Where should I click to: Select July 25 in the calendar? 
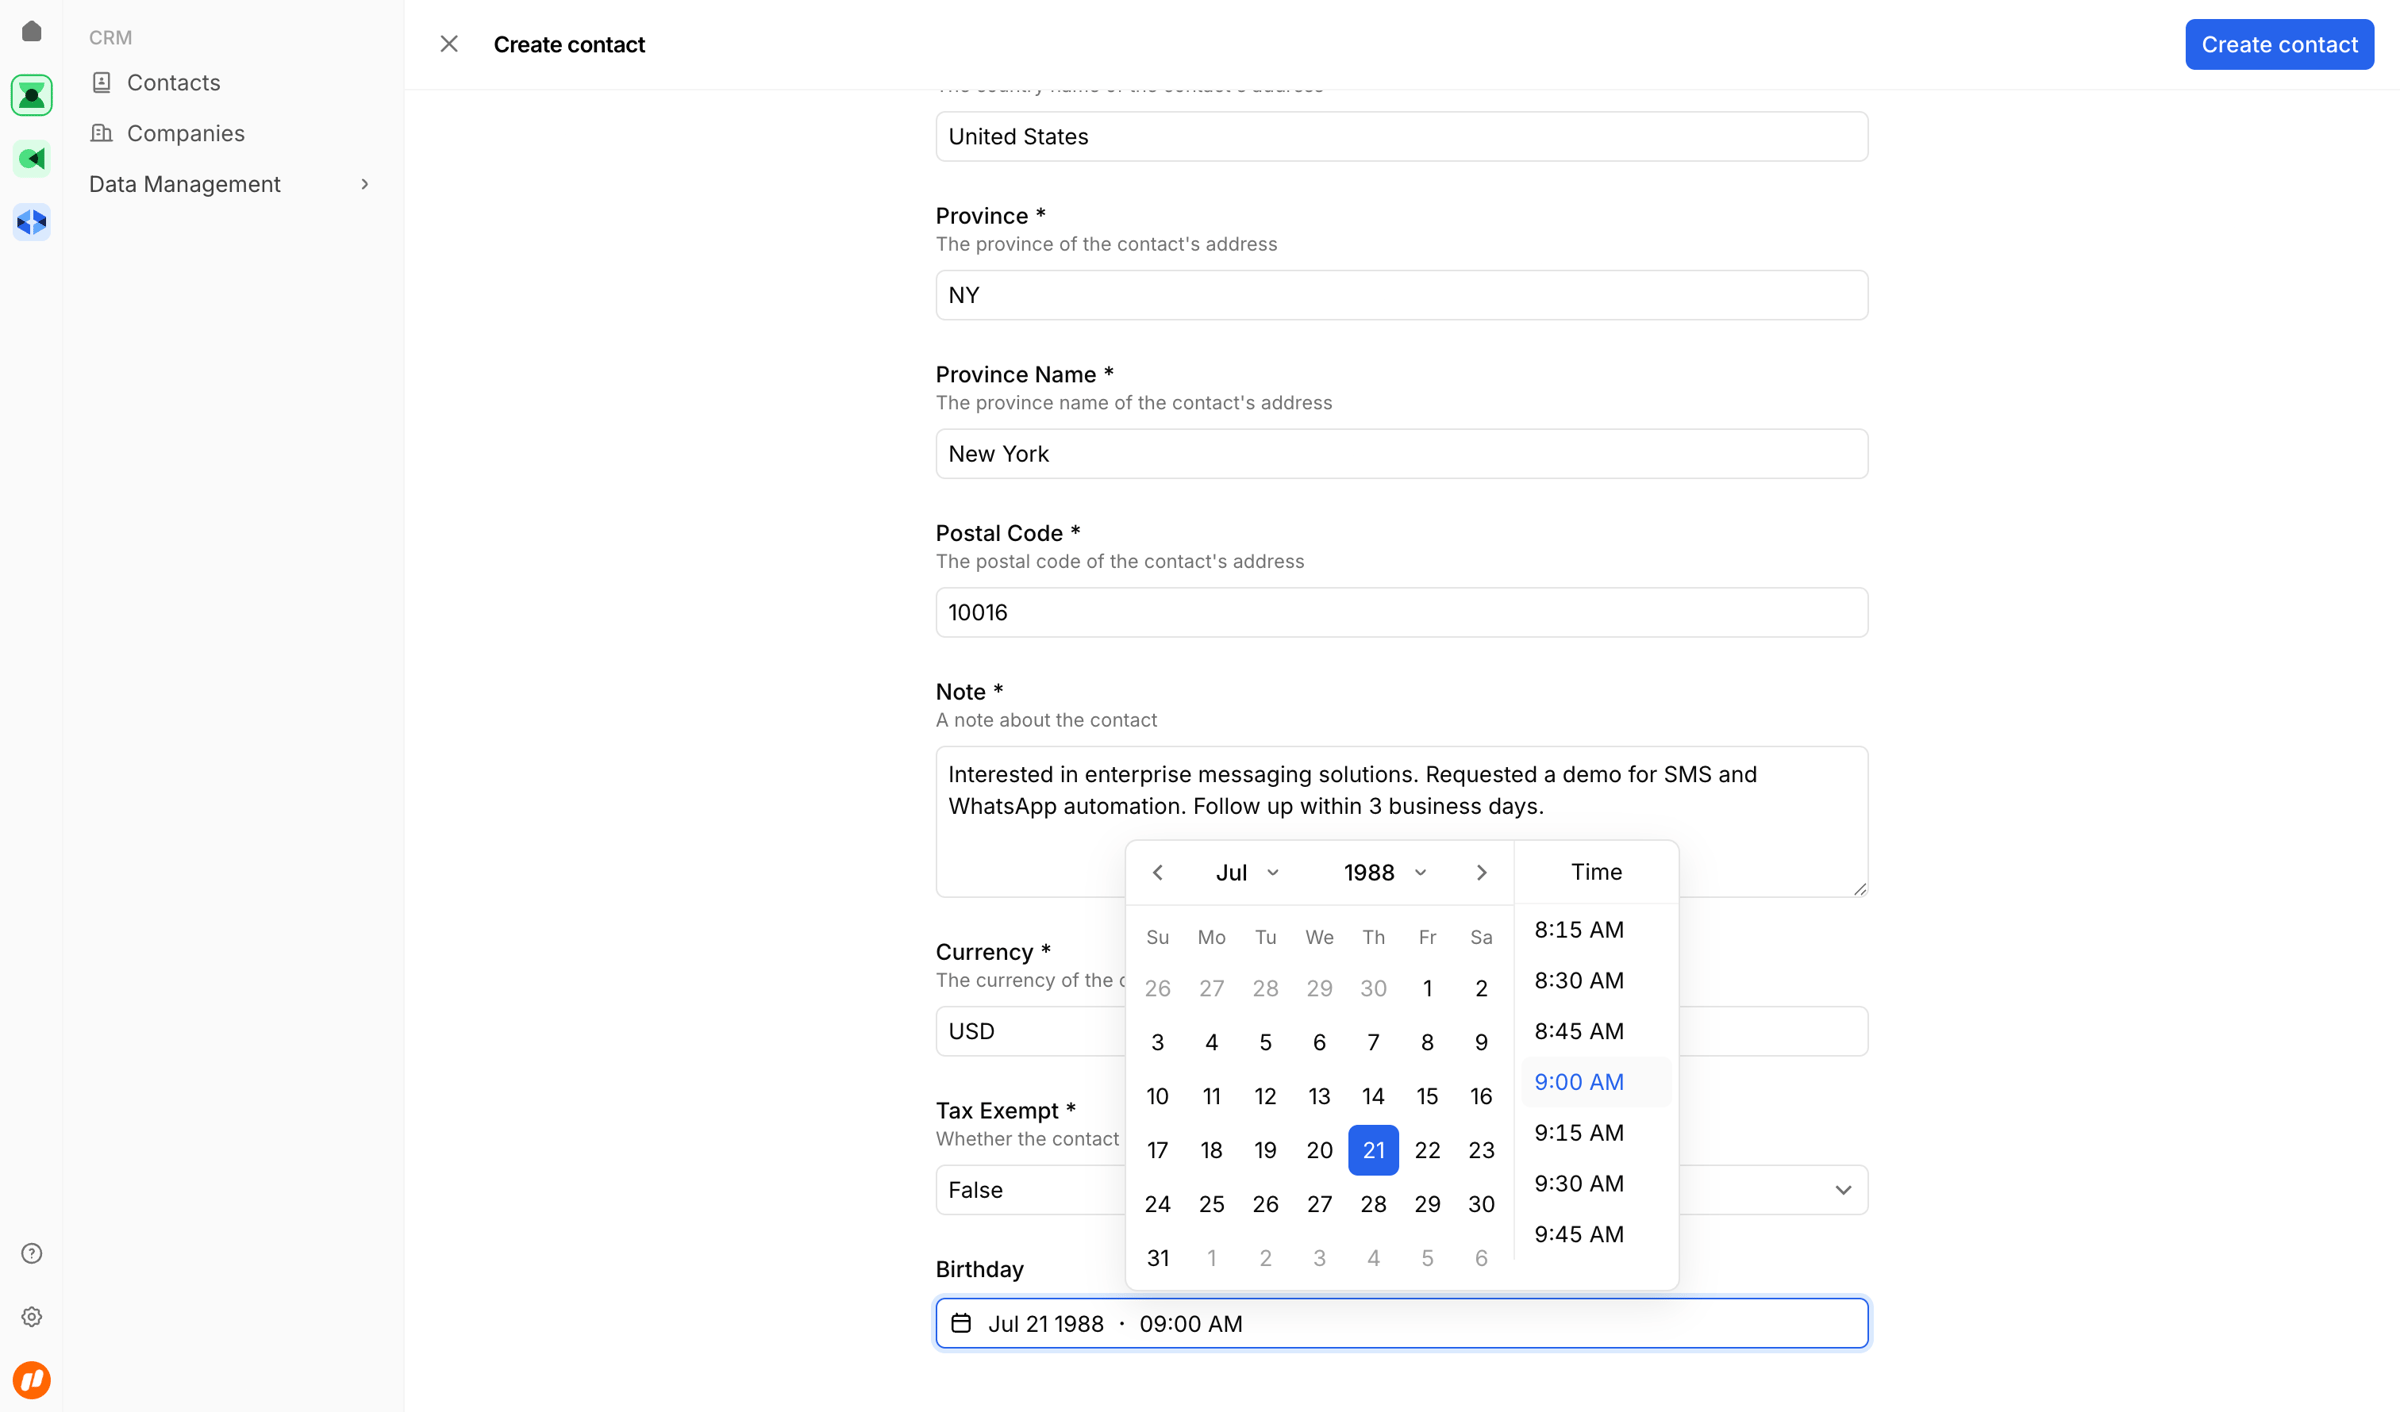coord(1212,1204)
